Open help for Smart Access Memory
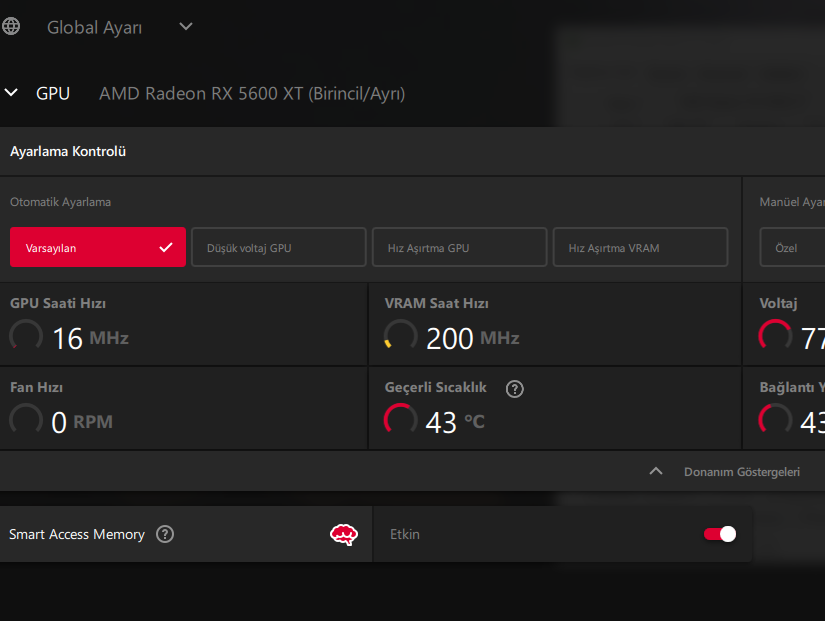The image size is (825, 621). [165, 534]
